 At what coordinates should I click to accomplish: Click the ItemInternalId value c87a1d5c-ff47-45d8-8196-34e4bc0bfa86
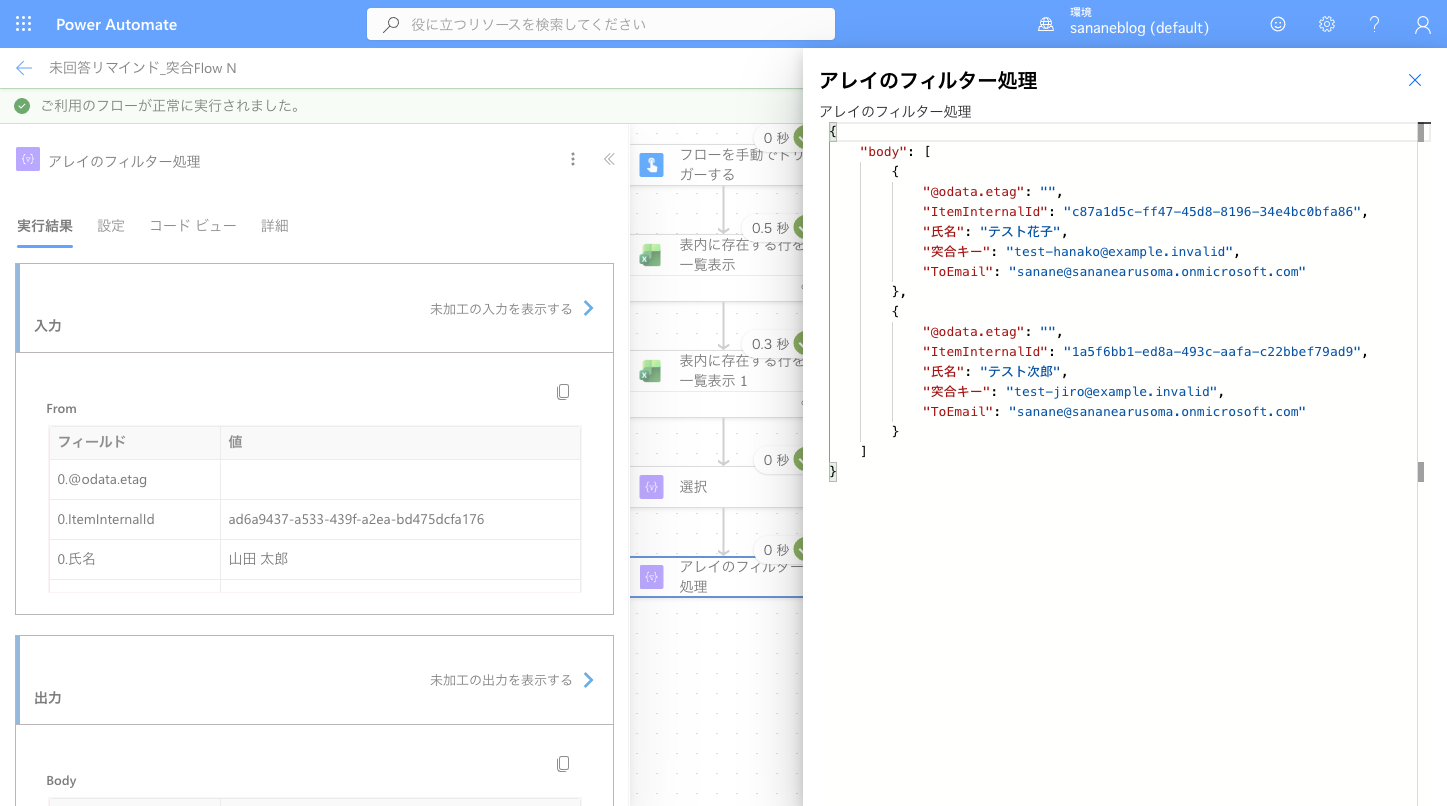(1213, 212)
